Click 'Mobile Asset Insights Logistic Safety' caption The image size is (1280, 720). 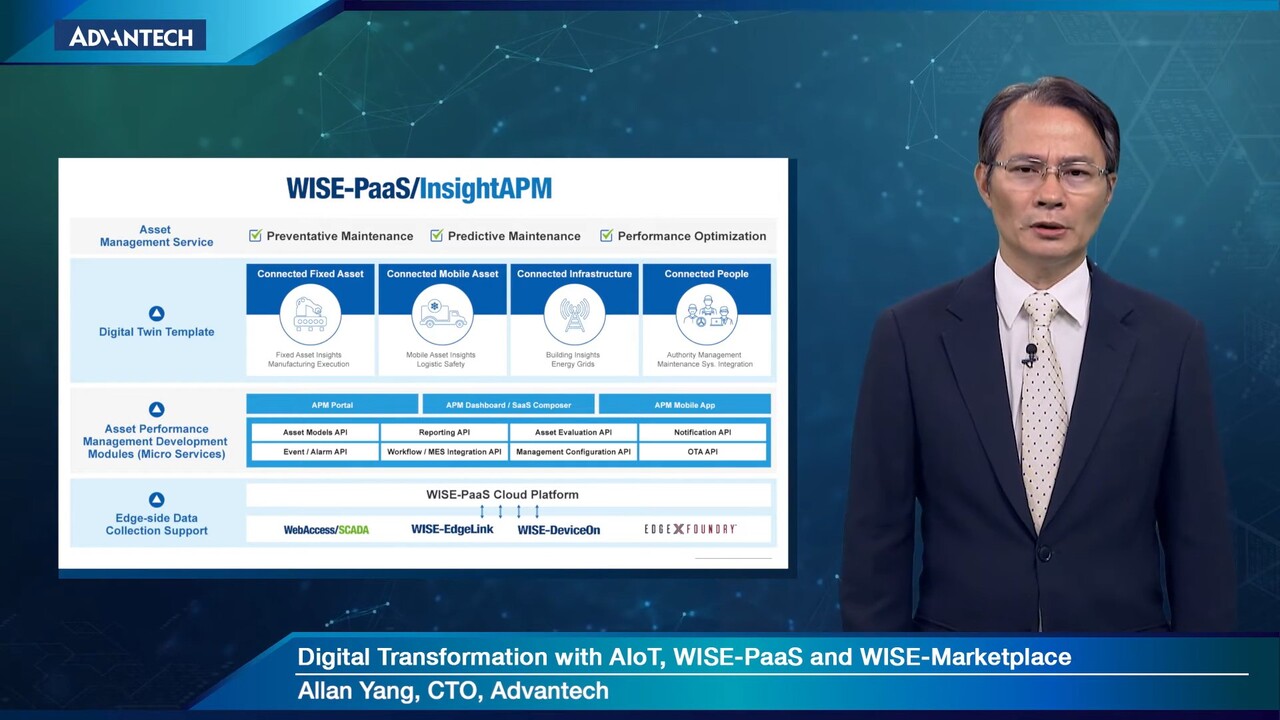pos(441,359)
